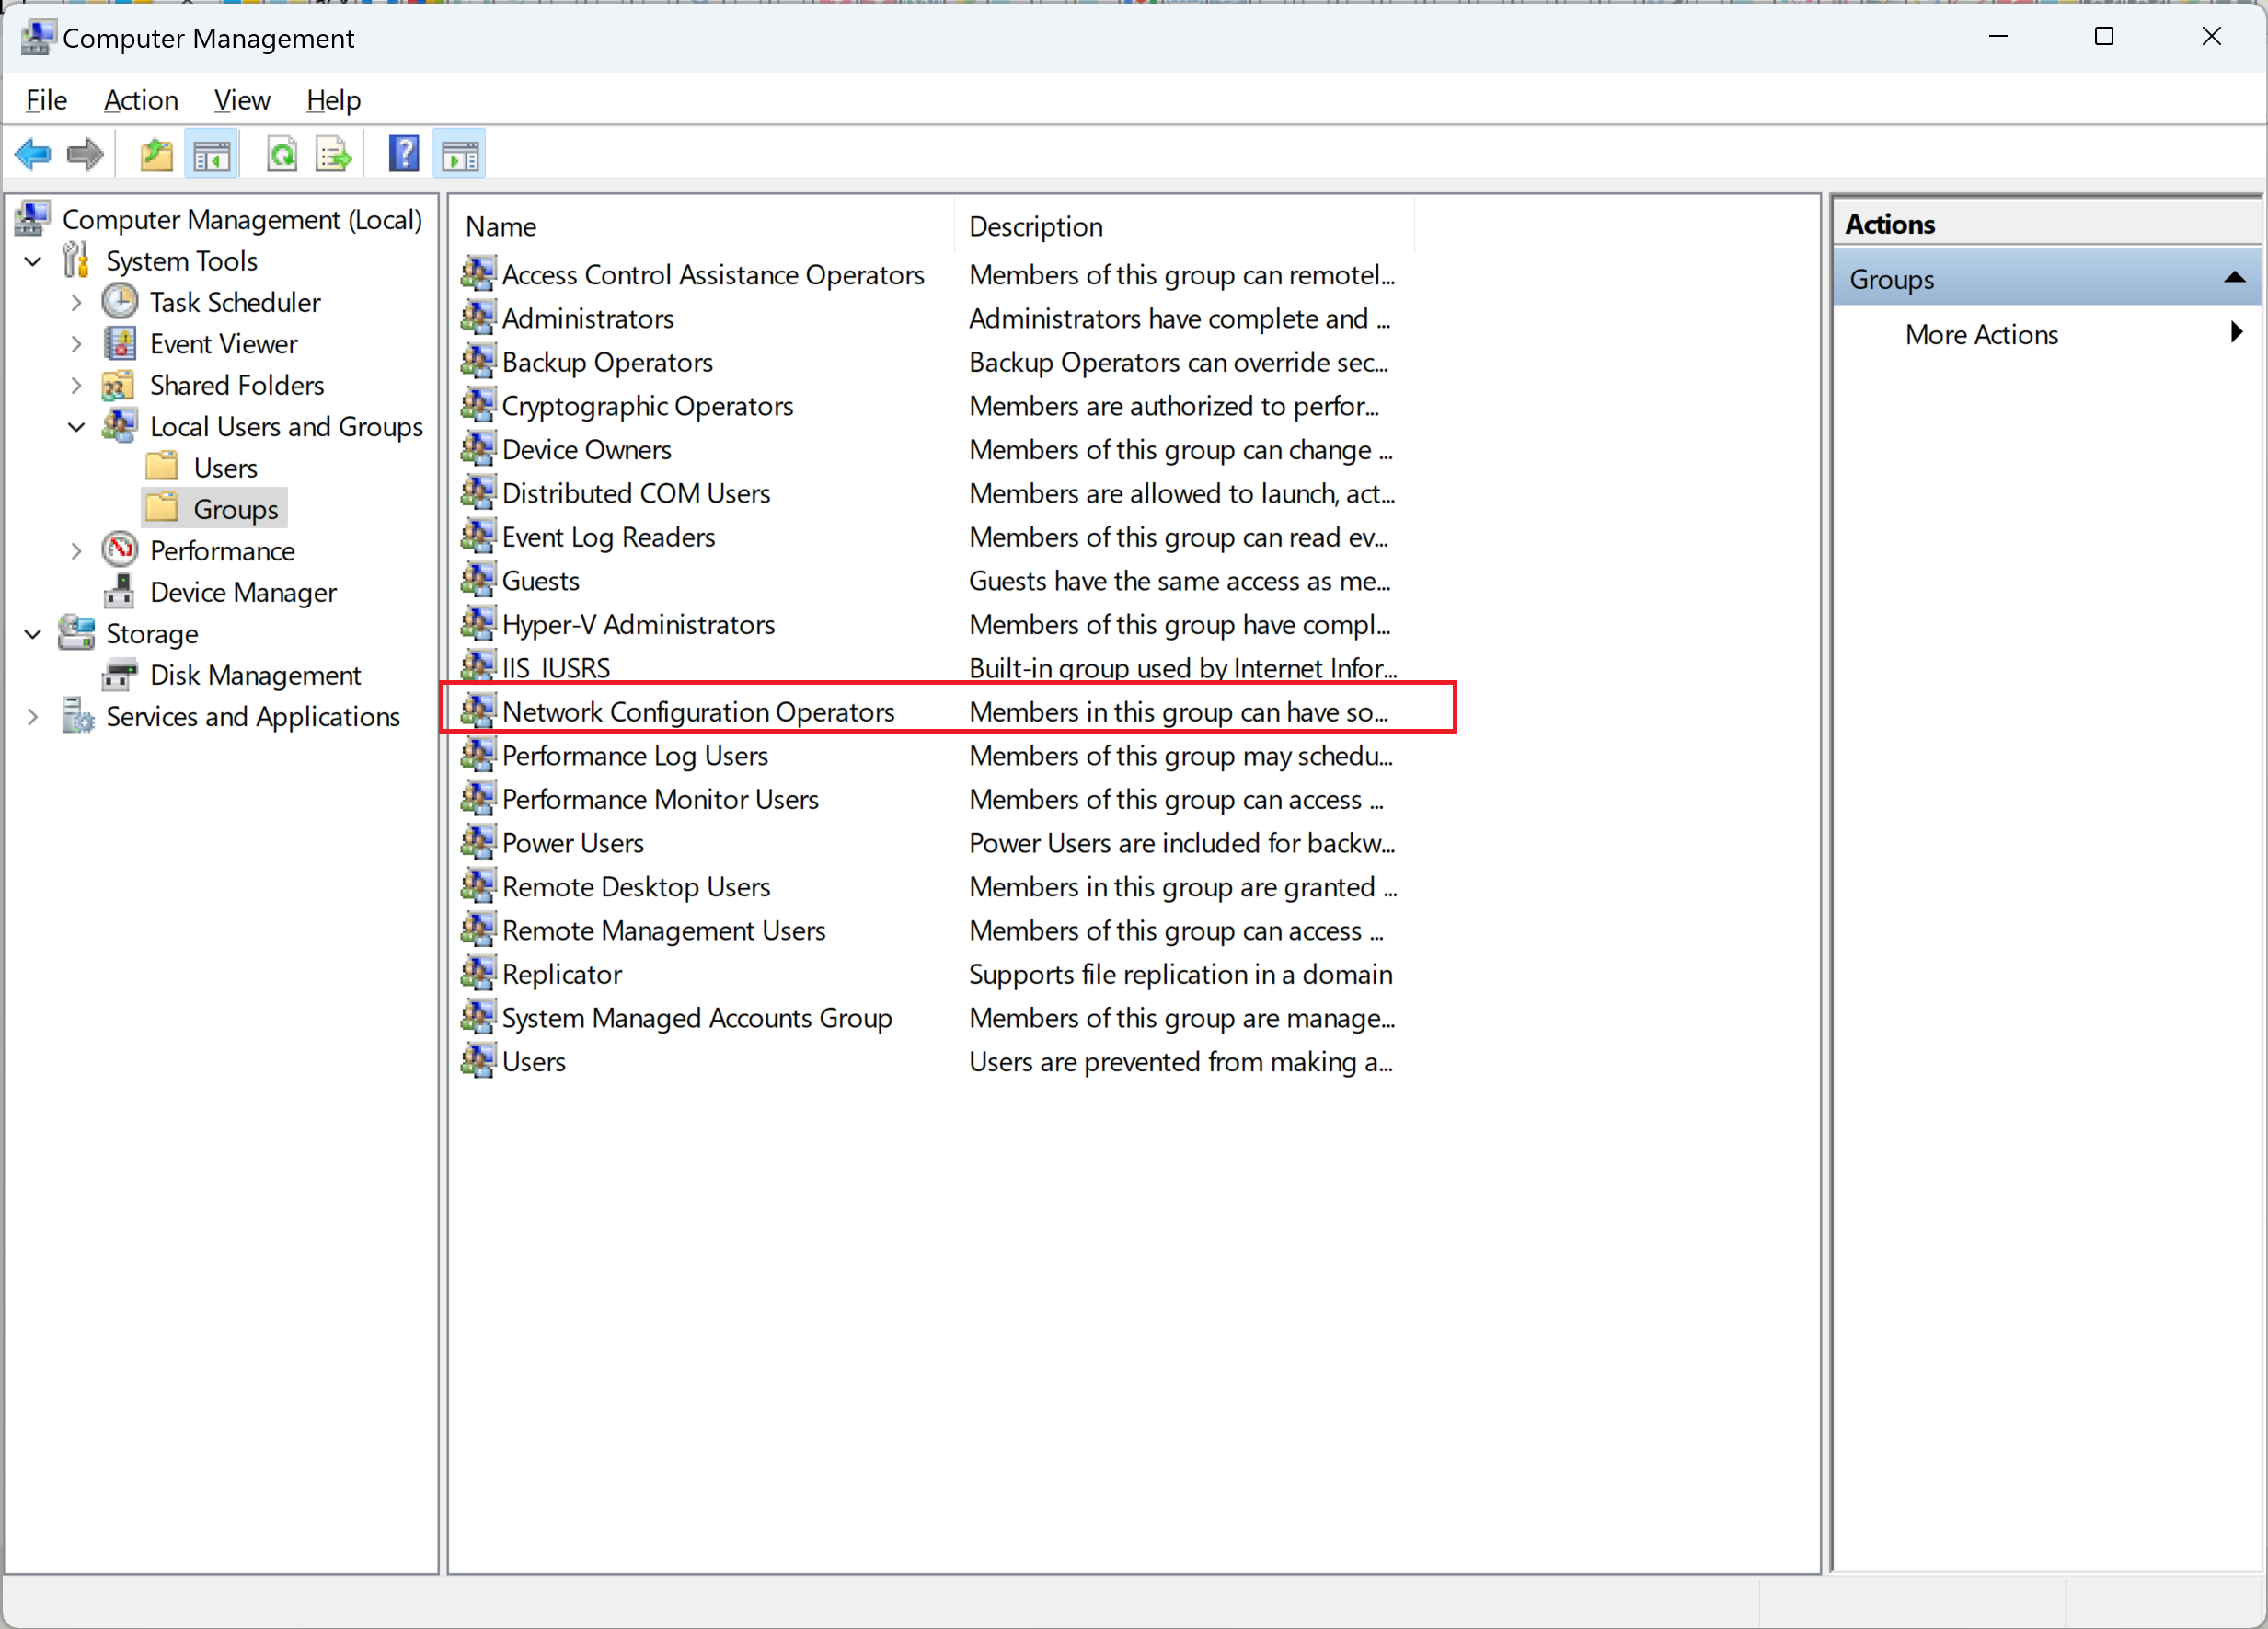Screen dimensions: 2268x1629
Task: Select the Distributed COM Users group
Action: [636, 493]
